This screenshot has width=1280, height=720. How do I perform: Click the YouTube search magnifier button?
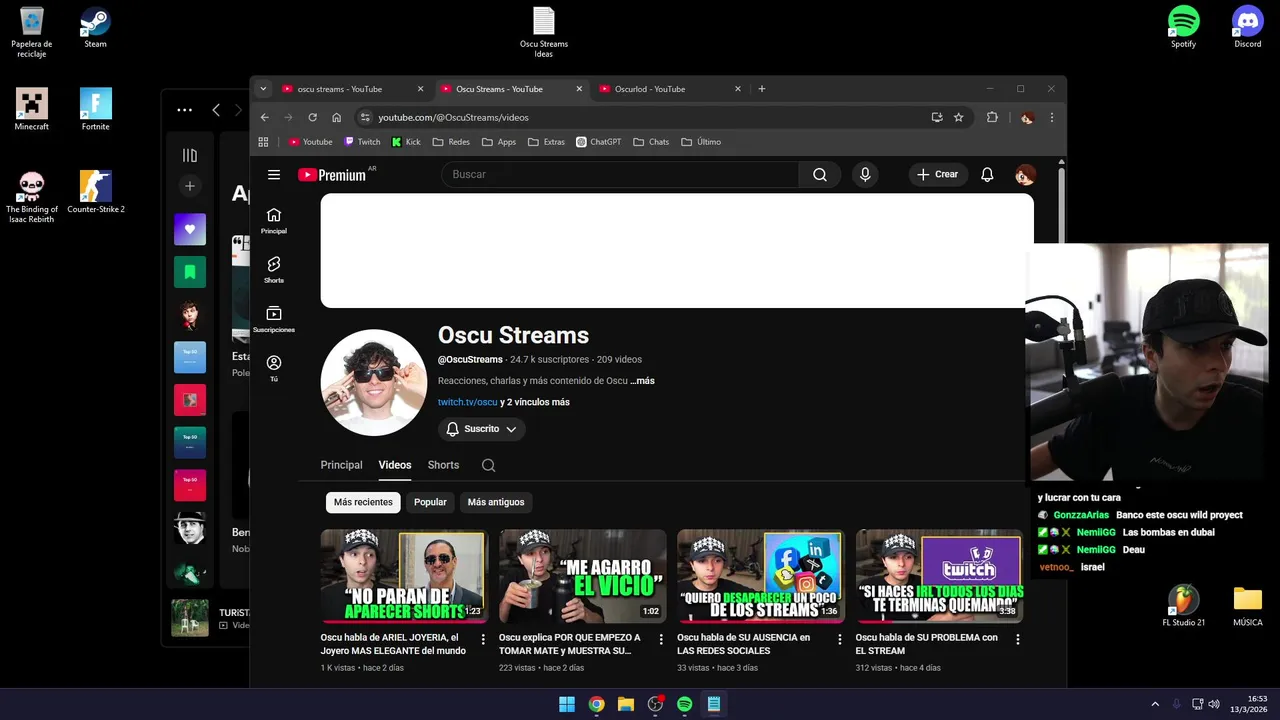[x=819, y=174]
